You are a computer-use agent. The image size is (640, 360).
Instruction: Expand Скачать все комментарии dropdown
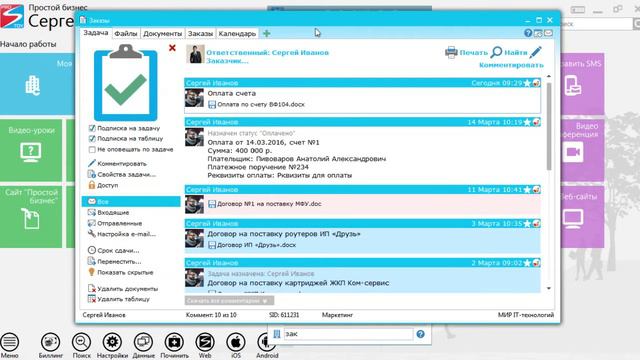click(x=229, y=301)
